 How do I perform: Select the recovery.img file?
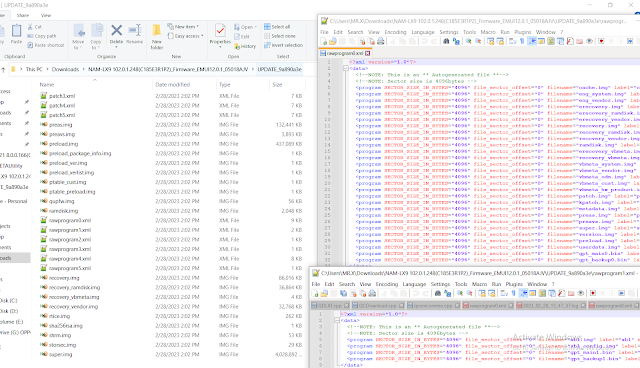click(64, 278)
